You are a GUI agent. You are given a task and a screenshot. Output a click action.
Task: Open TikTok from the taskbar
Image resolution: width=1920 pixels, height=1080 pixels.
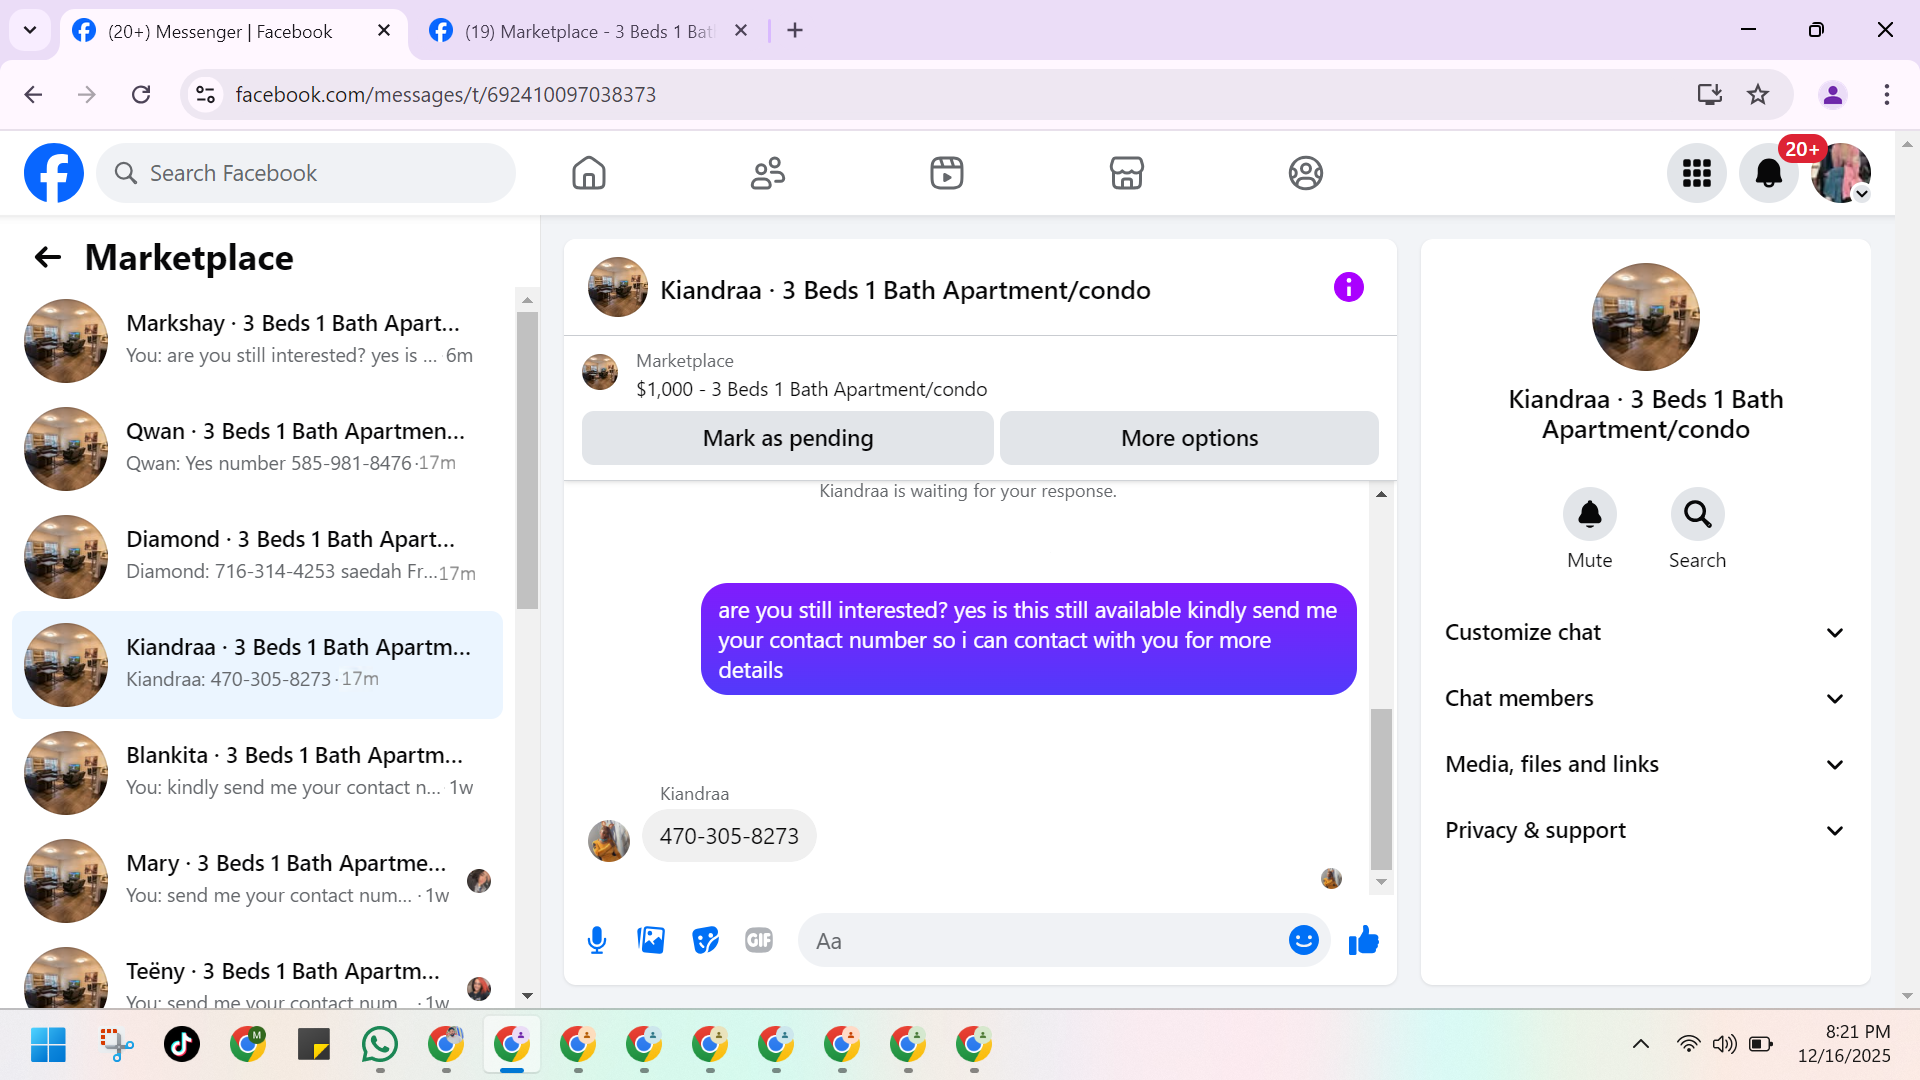click(182, 1044)
